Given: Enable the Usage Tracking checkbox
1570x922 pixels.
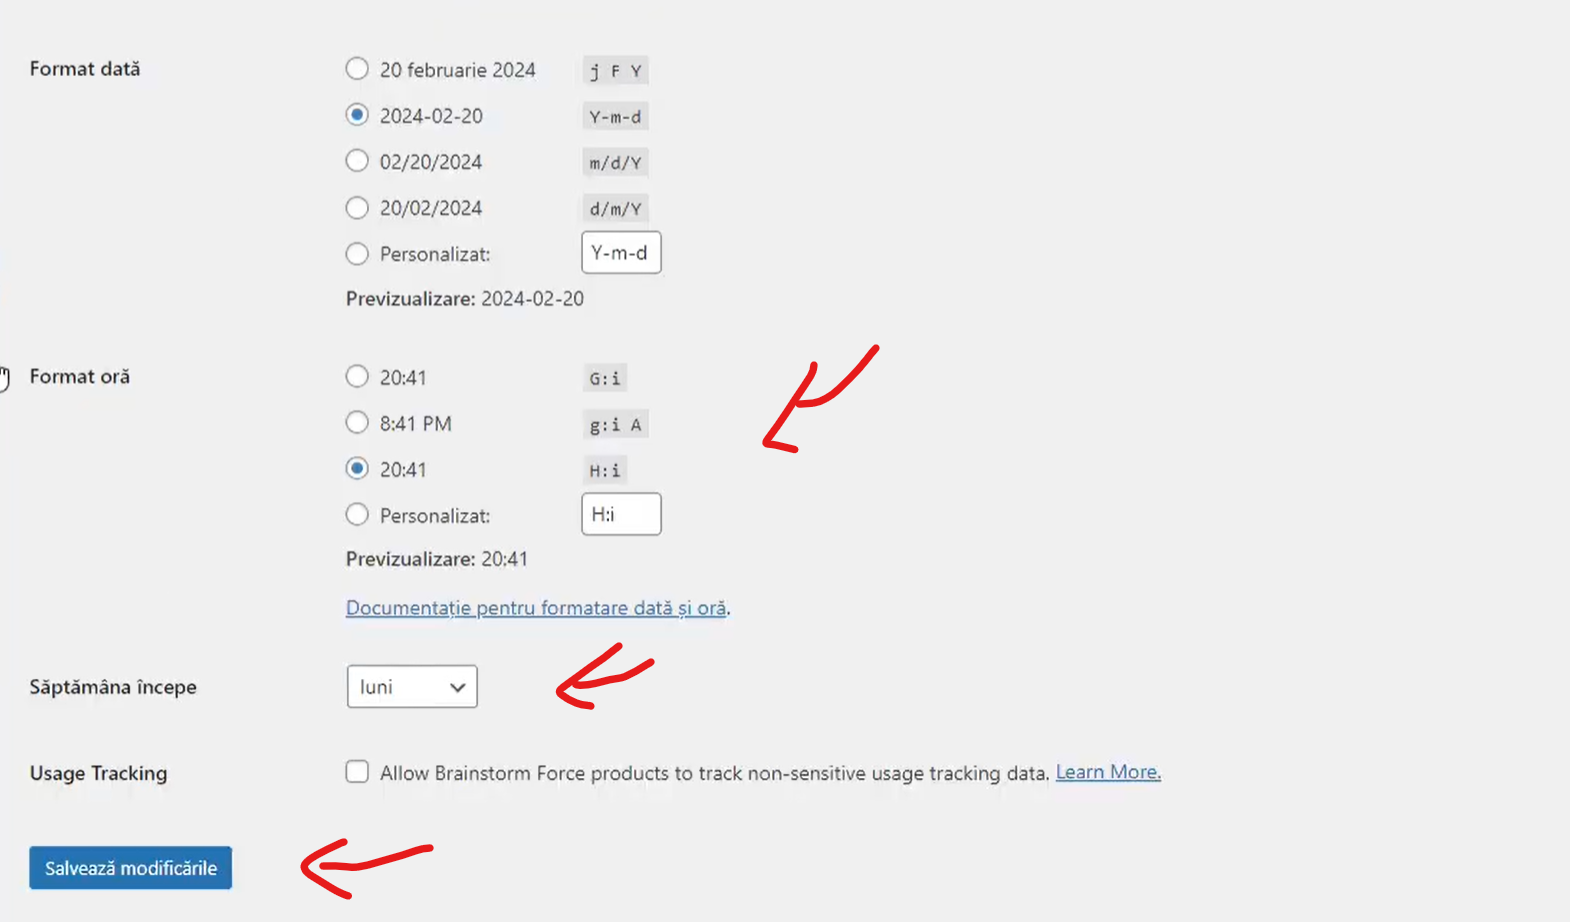Looking at the screenshot, I should [x=357, y=772].
